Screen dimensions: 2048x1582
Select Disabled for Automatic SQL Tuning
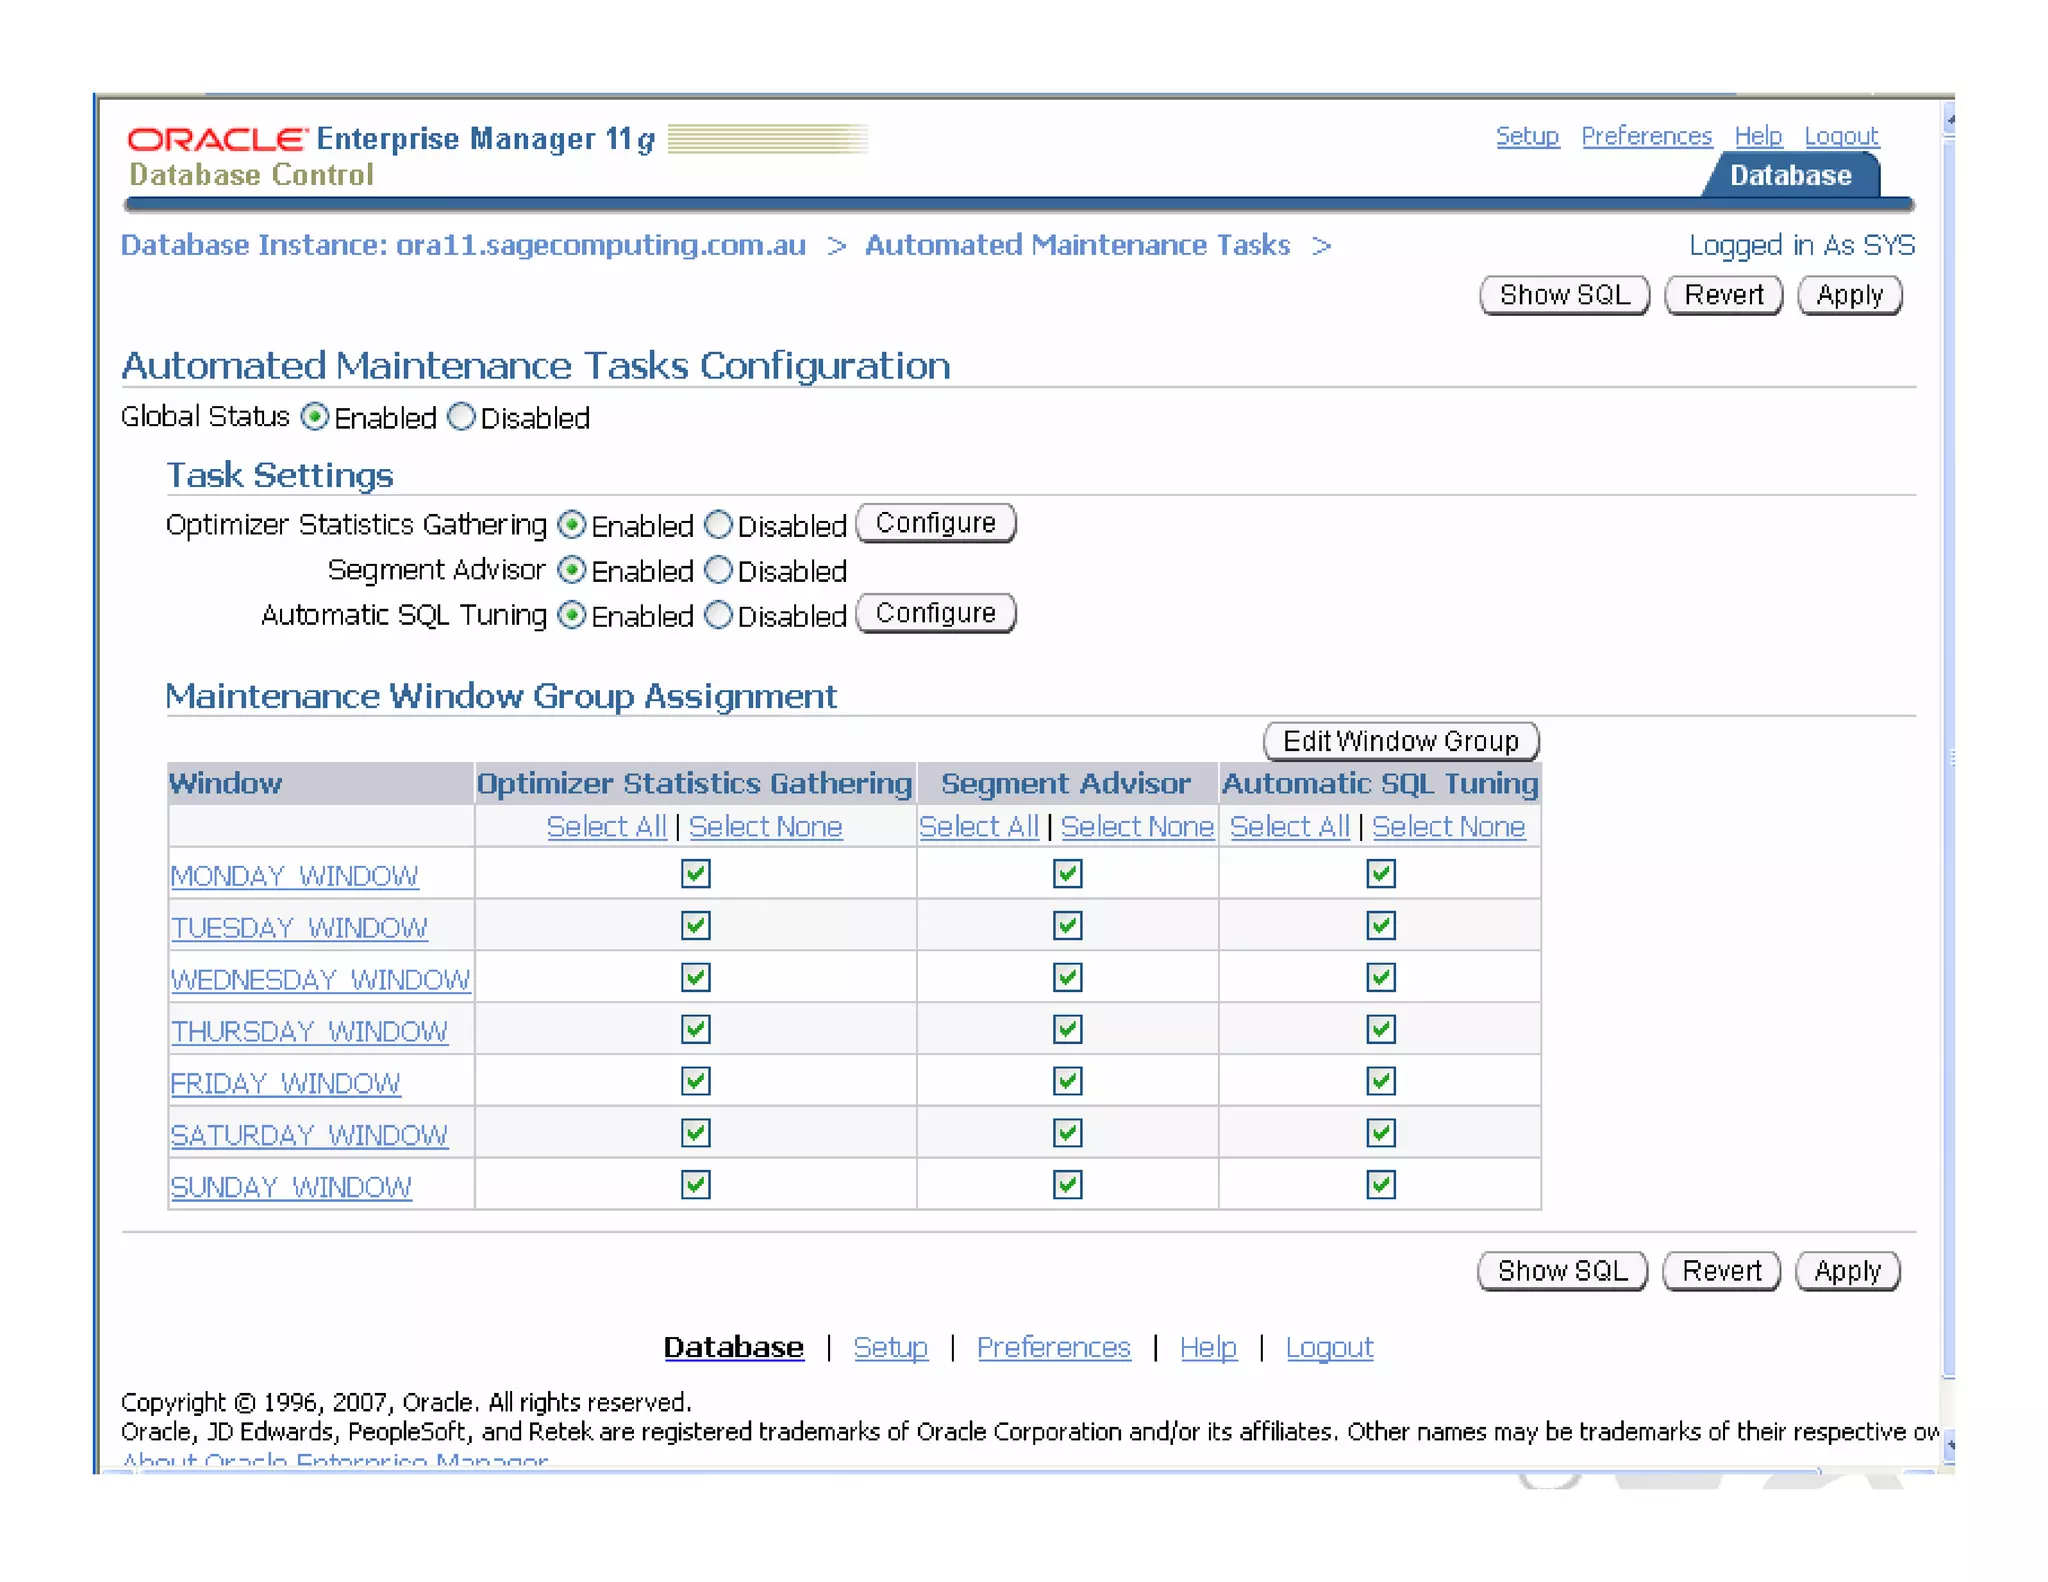tap(718, 615)
